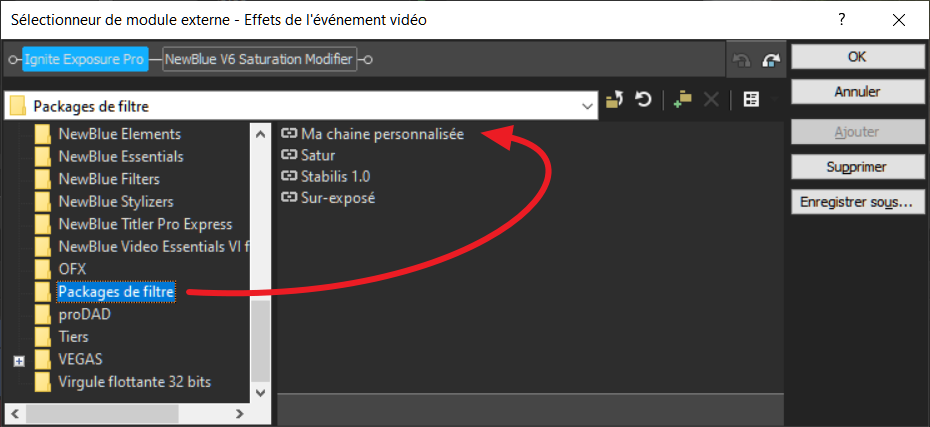The image size is (930, 427).
Task: Select NewBlue Video Essentials VI folder
Action: [155, 247]
